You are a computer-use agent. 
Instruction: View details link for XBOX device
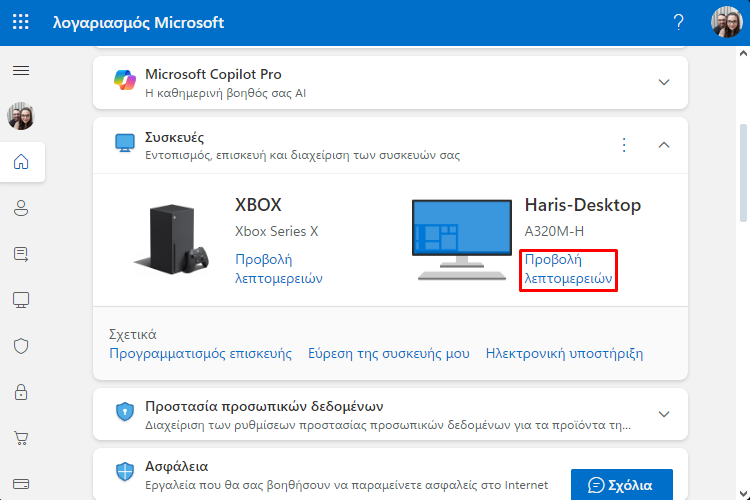pyautogui.click(x=279, y=269)
